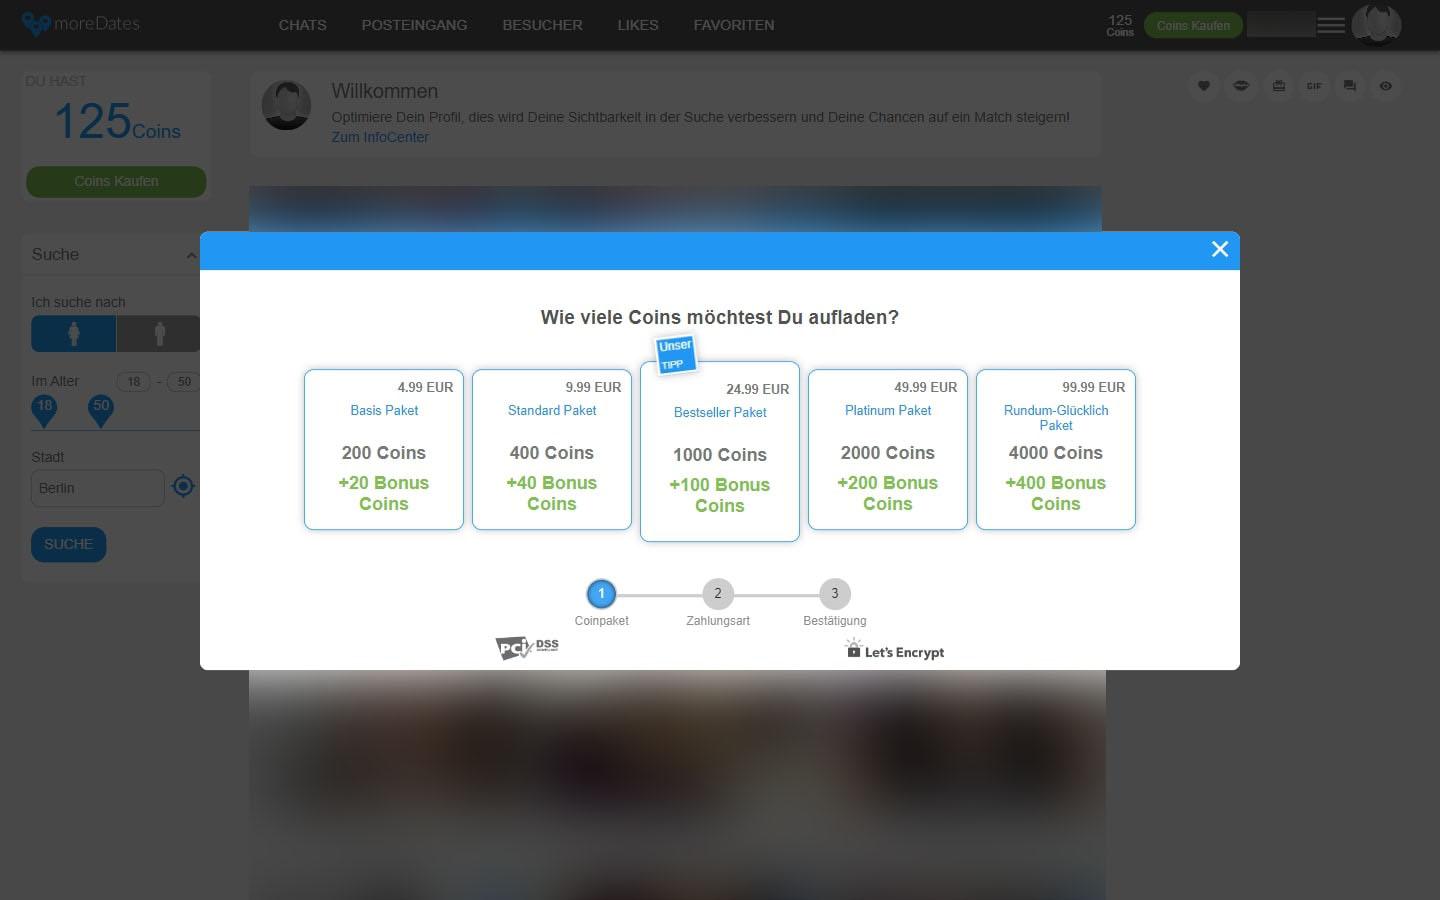Select the kiss icon in the action bar

(x=1240, y=86)
